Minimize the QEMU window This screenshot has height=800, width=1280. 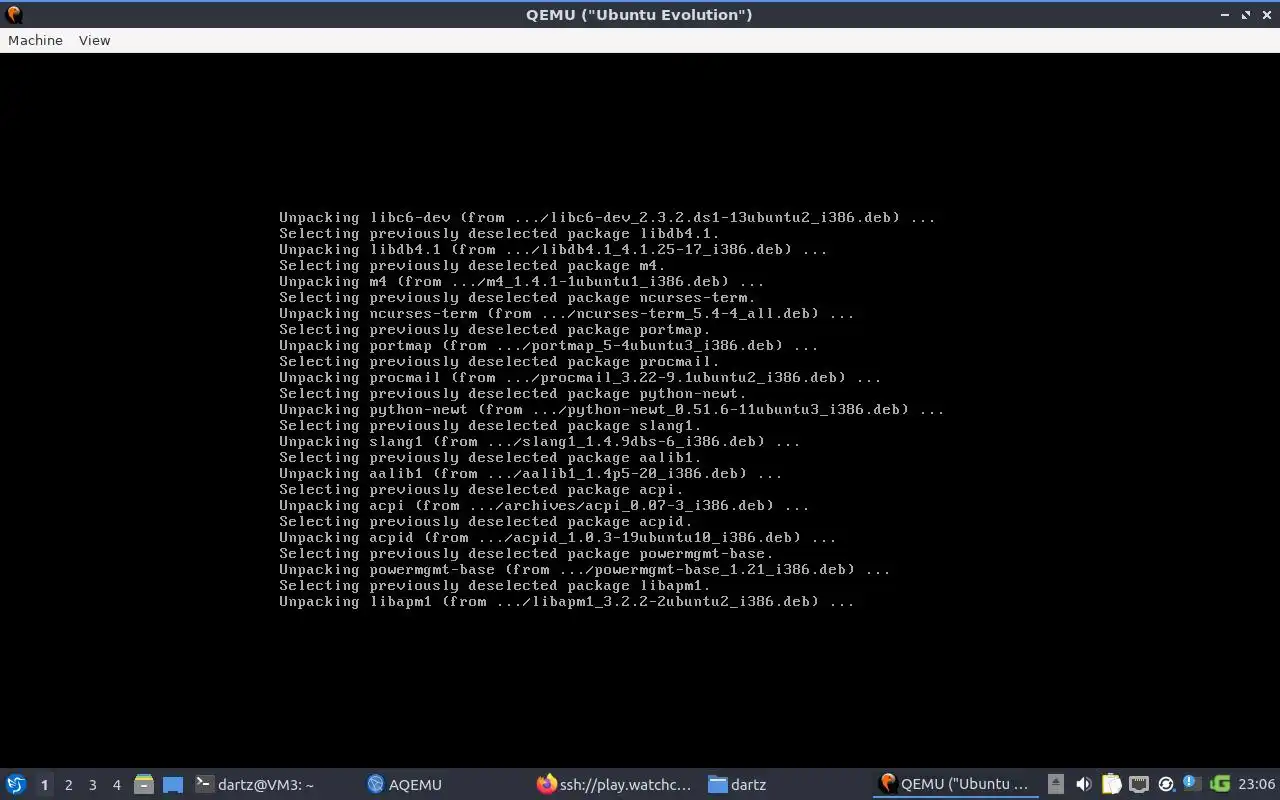pyautogui.click(x=1225, y=15)
